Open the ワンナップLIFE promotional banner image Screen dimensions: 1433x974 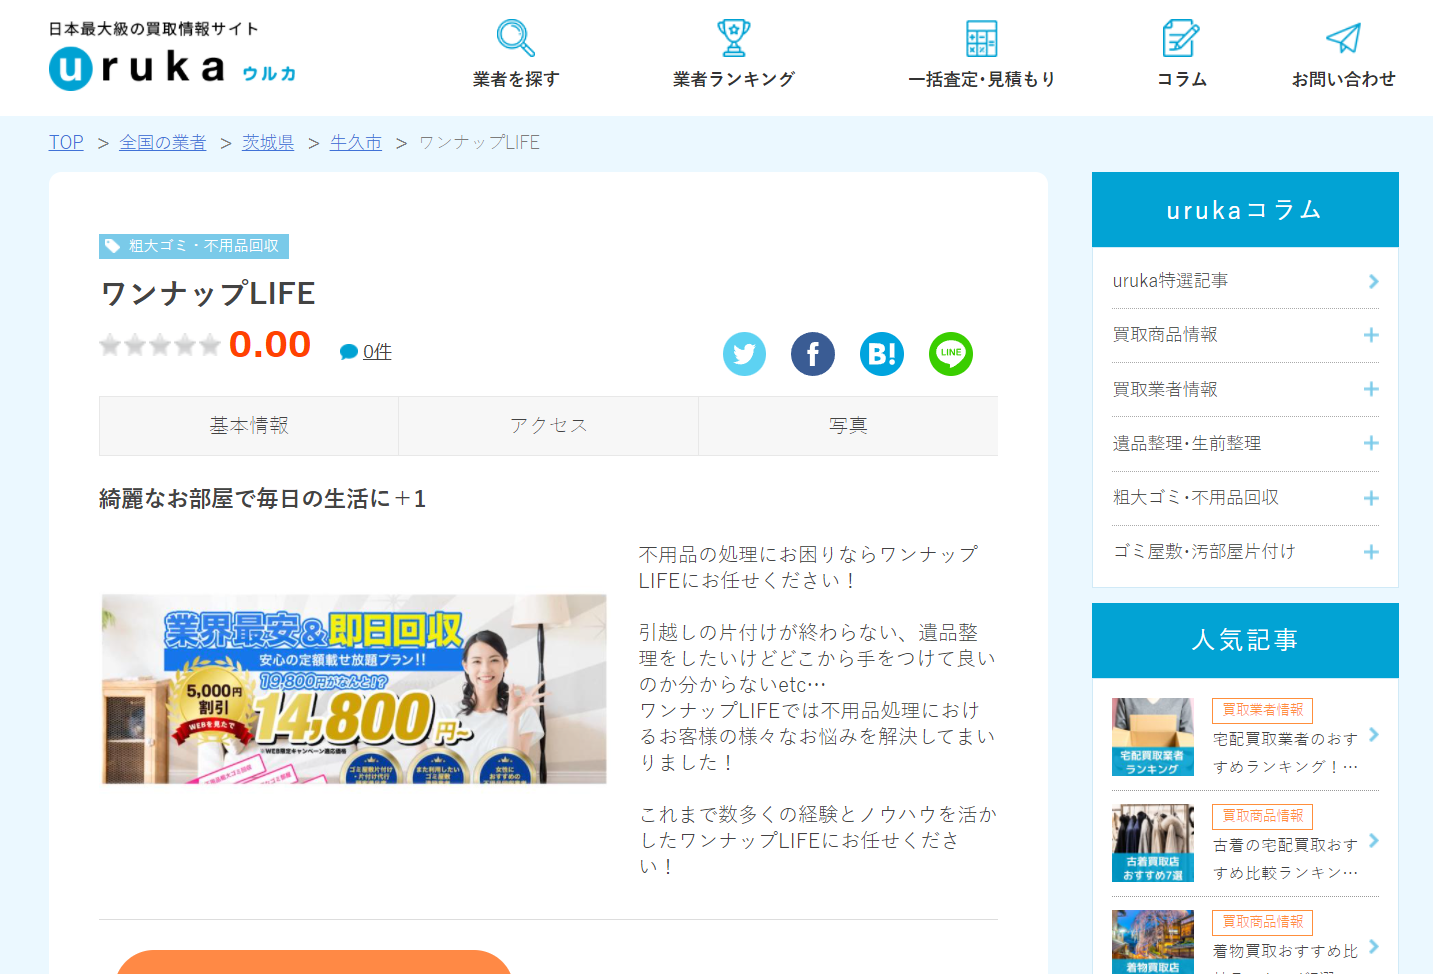pos(354,689)
